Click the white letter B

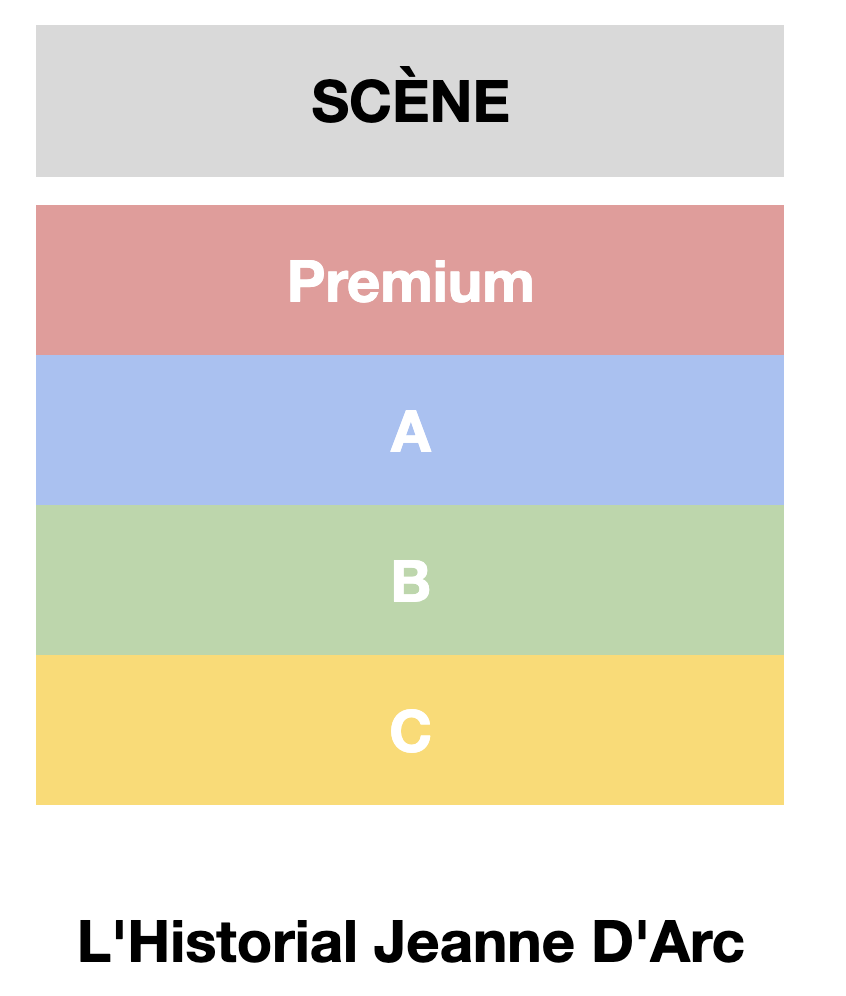tap(411, 581)
